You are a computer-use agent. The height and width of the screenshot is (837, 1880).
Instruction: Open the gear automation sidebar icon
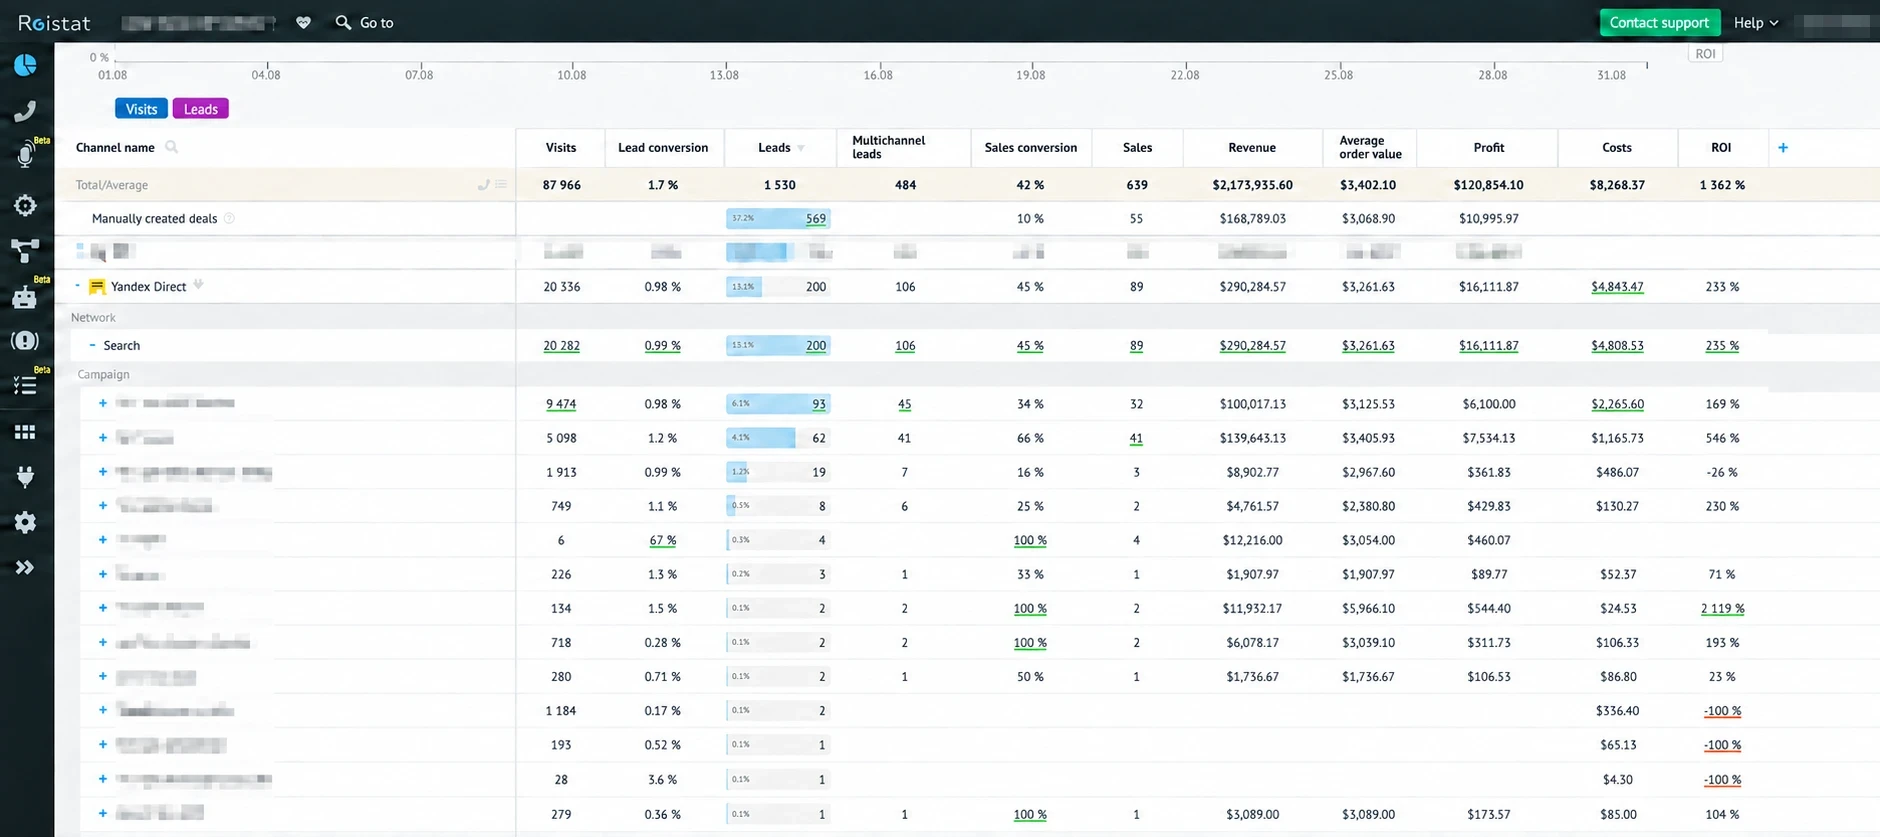click(25, 205)
